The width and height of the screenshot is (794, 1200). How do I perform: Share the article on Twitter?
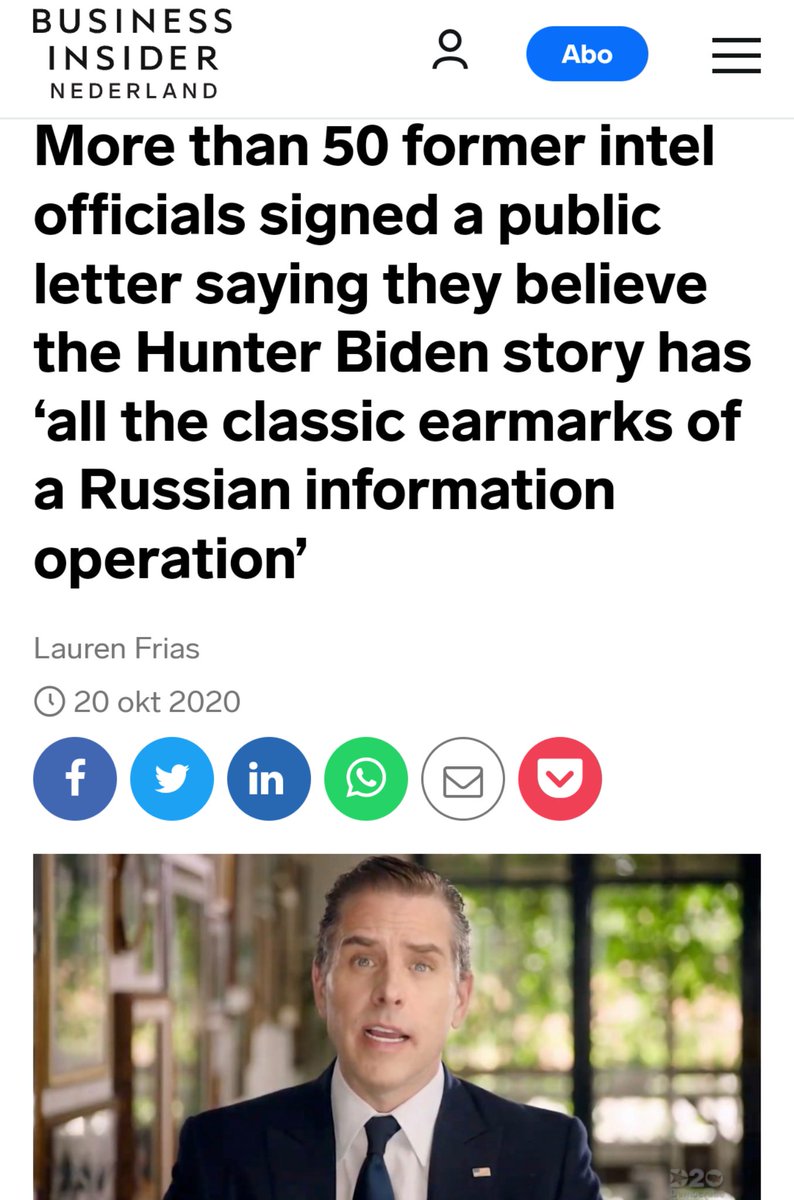tap(172, 779)
